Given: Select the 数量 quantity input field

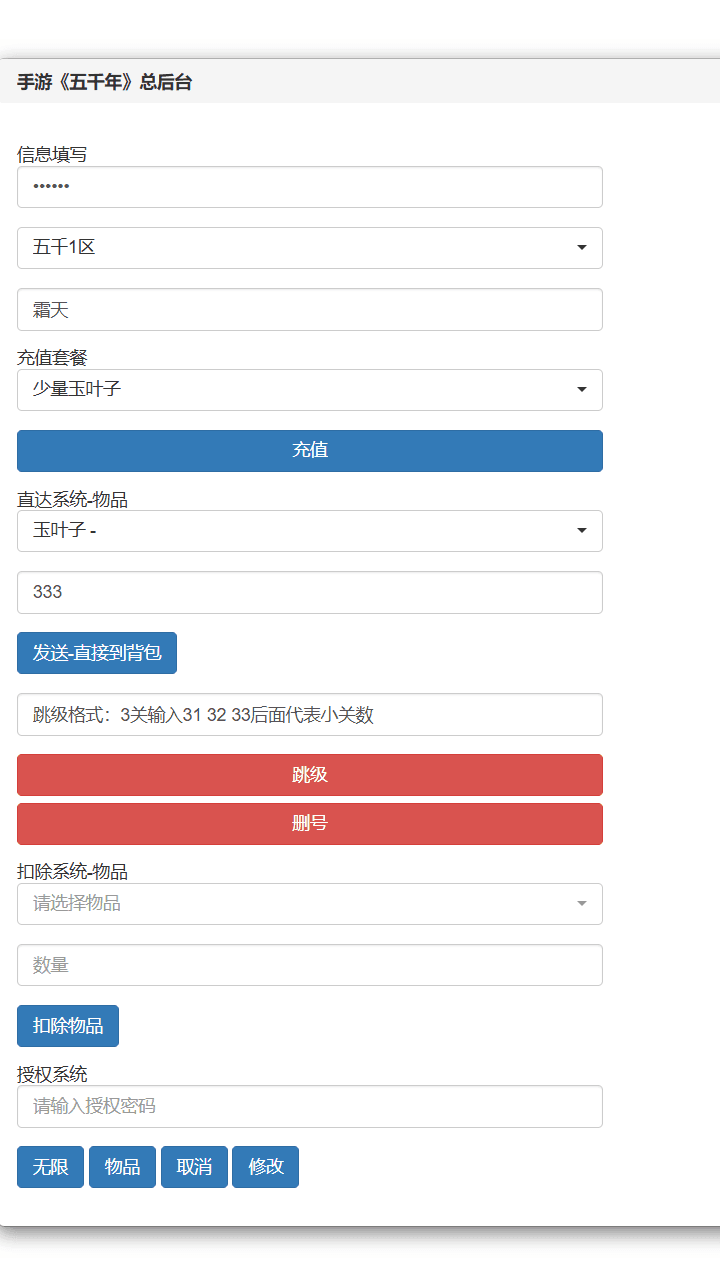Looking at the screenshot, I should coord(309,964).
